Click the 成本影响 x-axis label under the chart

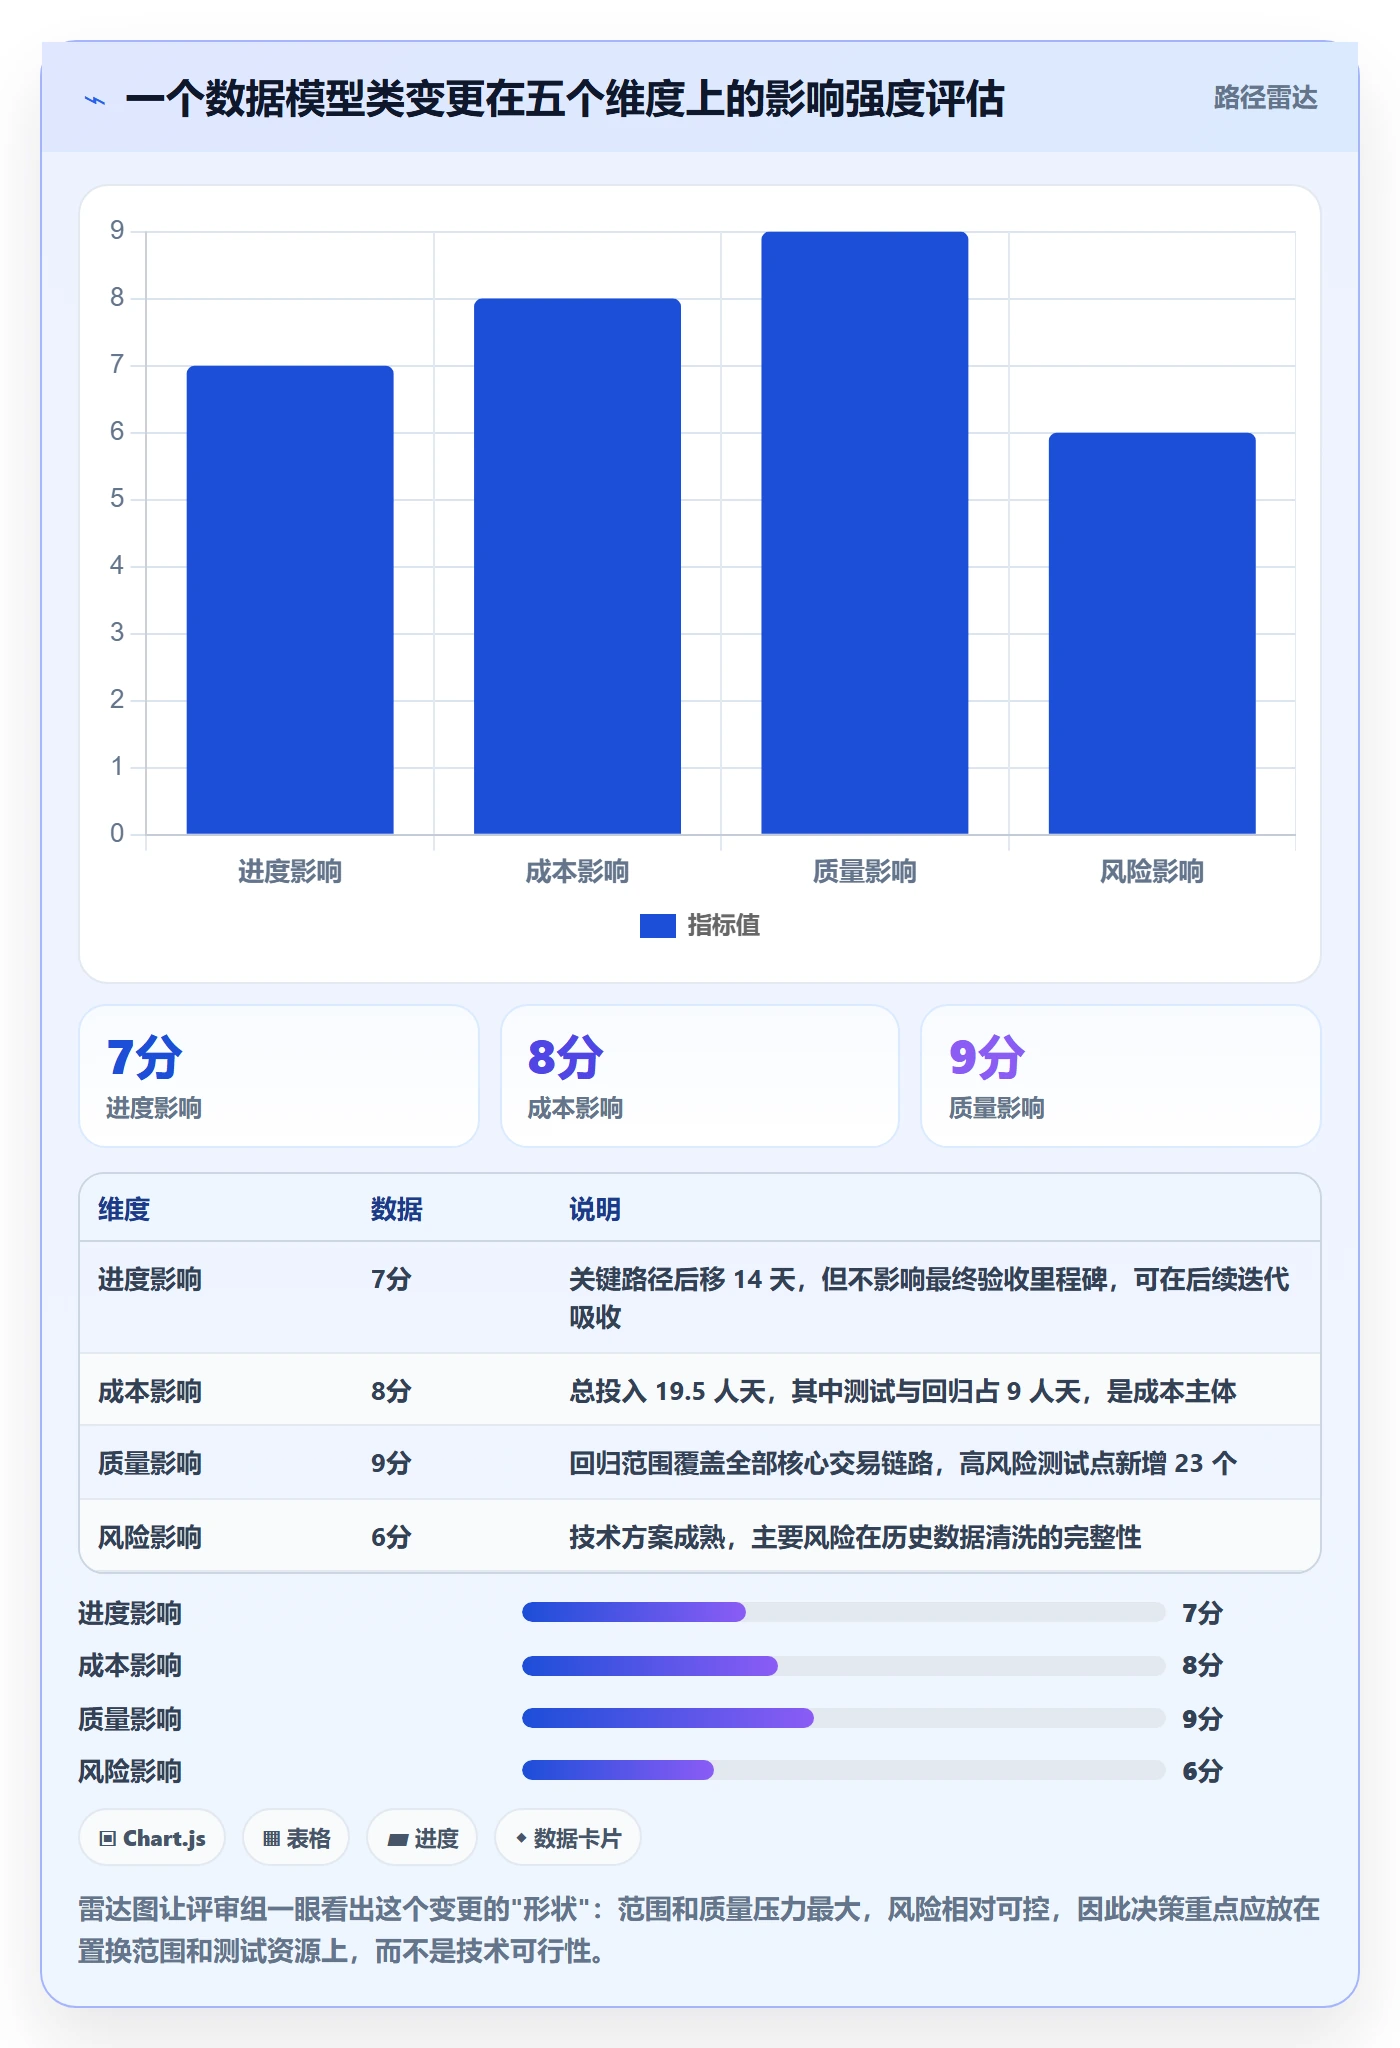coord(577,872)
